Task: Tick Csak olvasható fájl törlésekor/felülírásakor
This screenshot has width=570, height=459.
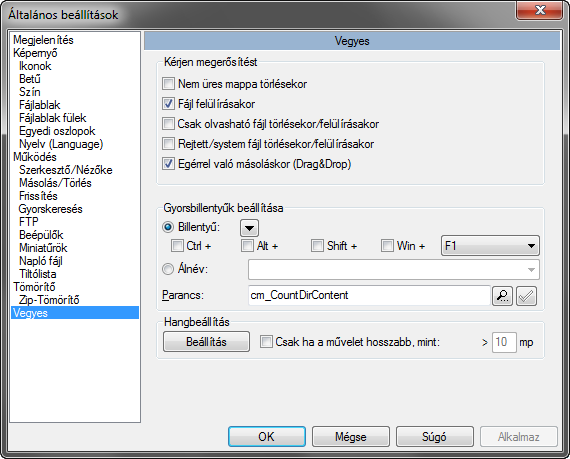Action: 168,124
